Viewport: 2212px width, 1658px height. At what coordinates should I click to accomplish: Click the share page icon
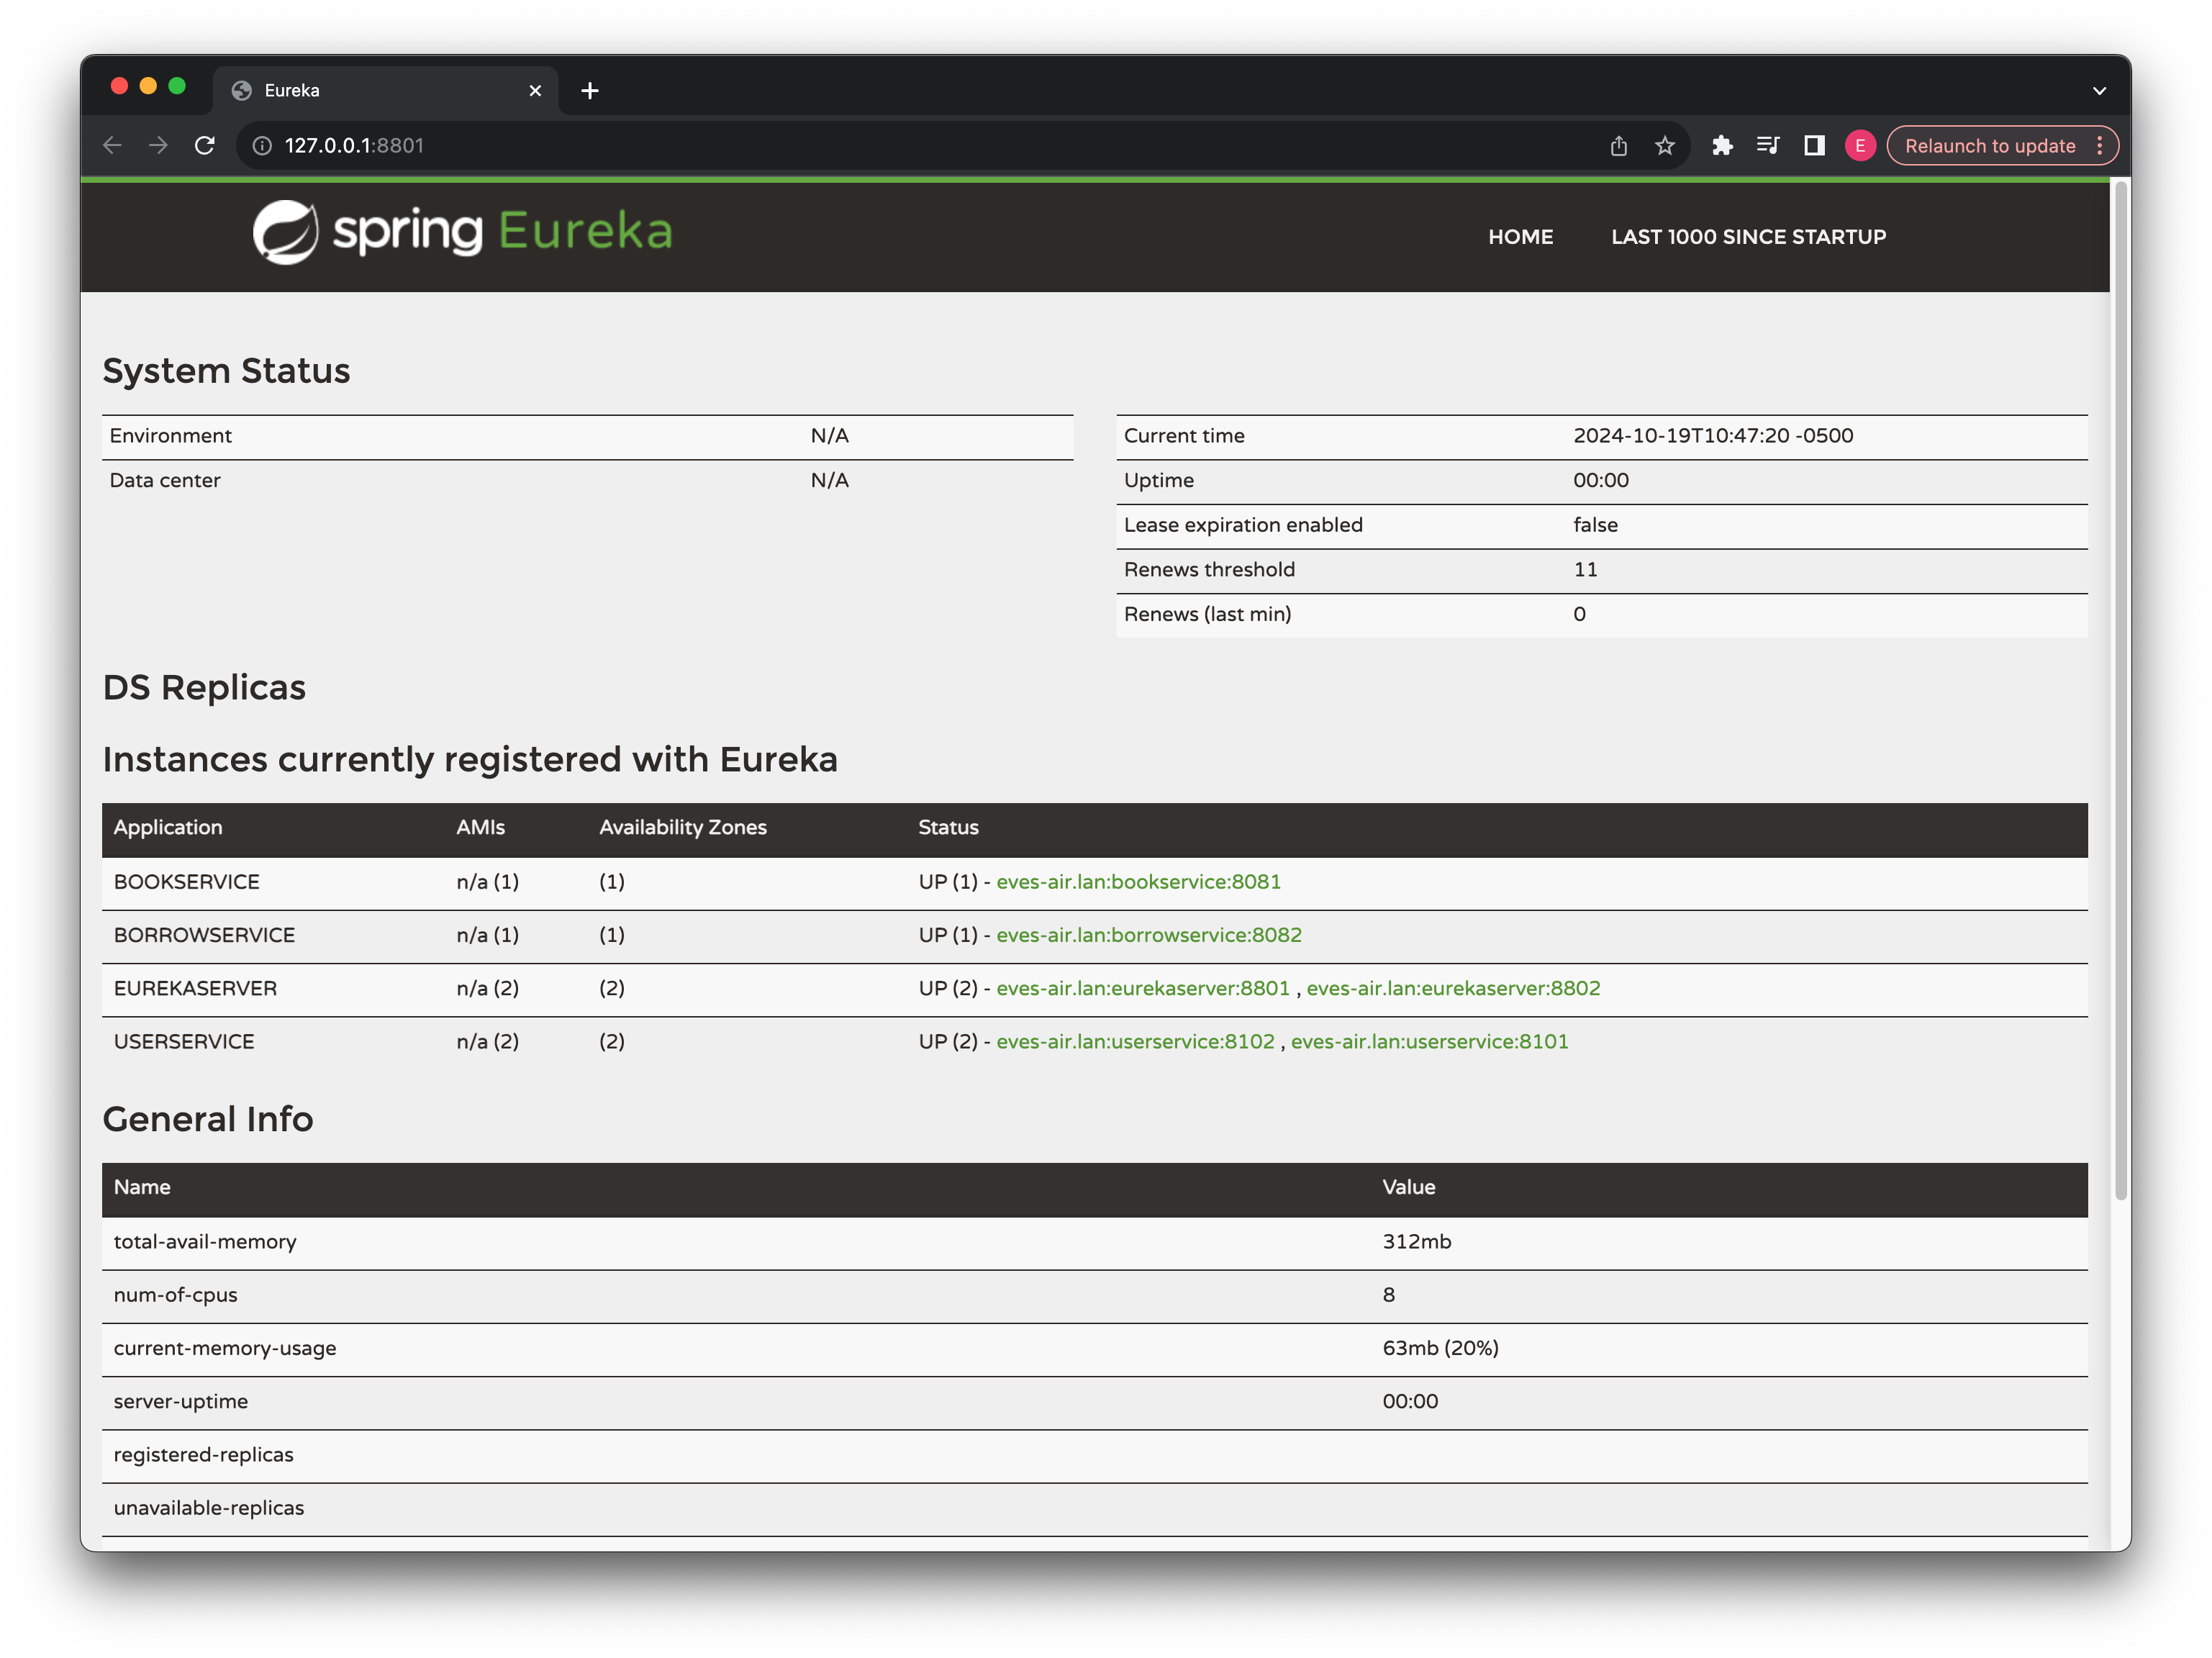[x=1619, y=146]
